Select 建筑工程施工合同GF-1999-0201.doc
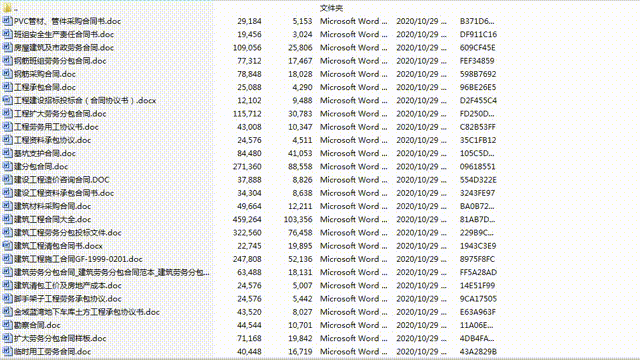The width and height of the screenshot is (640, 360). pos(78,259)
